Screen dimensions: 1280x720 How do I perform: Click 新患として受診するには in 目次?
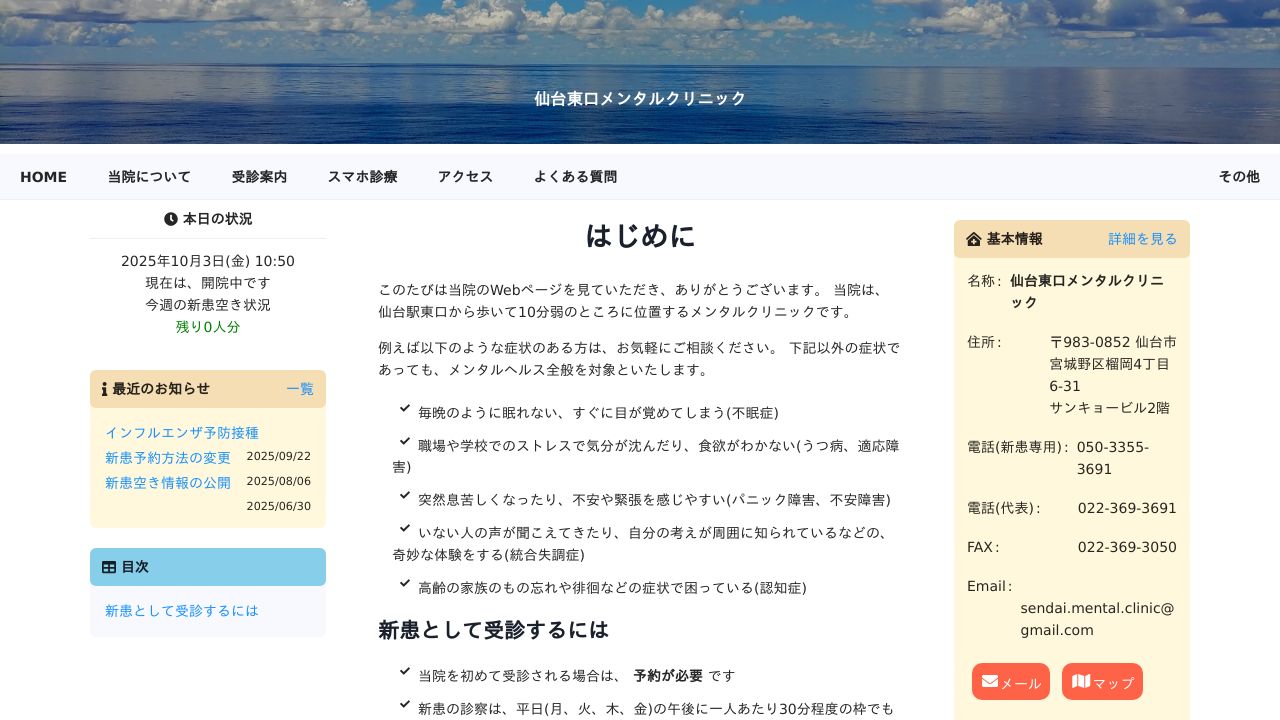coord(181,611)
